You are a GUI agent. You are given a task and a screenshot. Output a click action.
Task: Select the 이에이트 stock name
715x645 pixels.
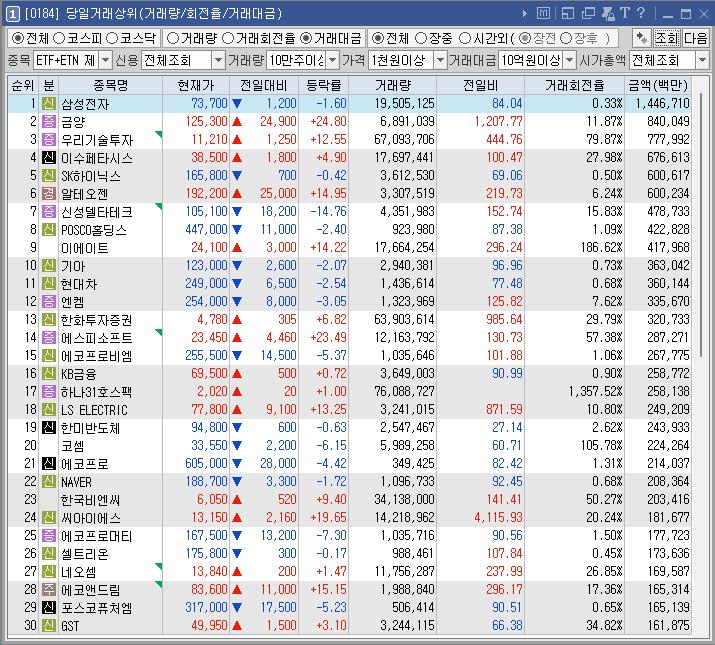pyautogui.click(x=85, y=248)
